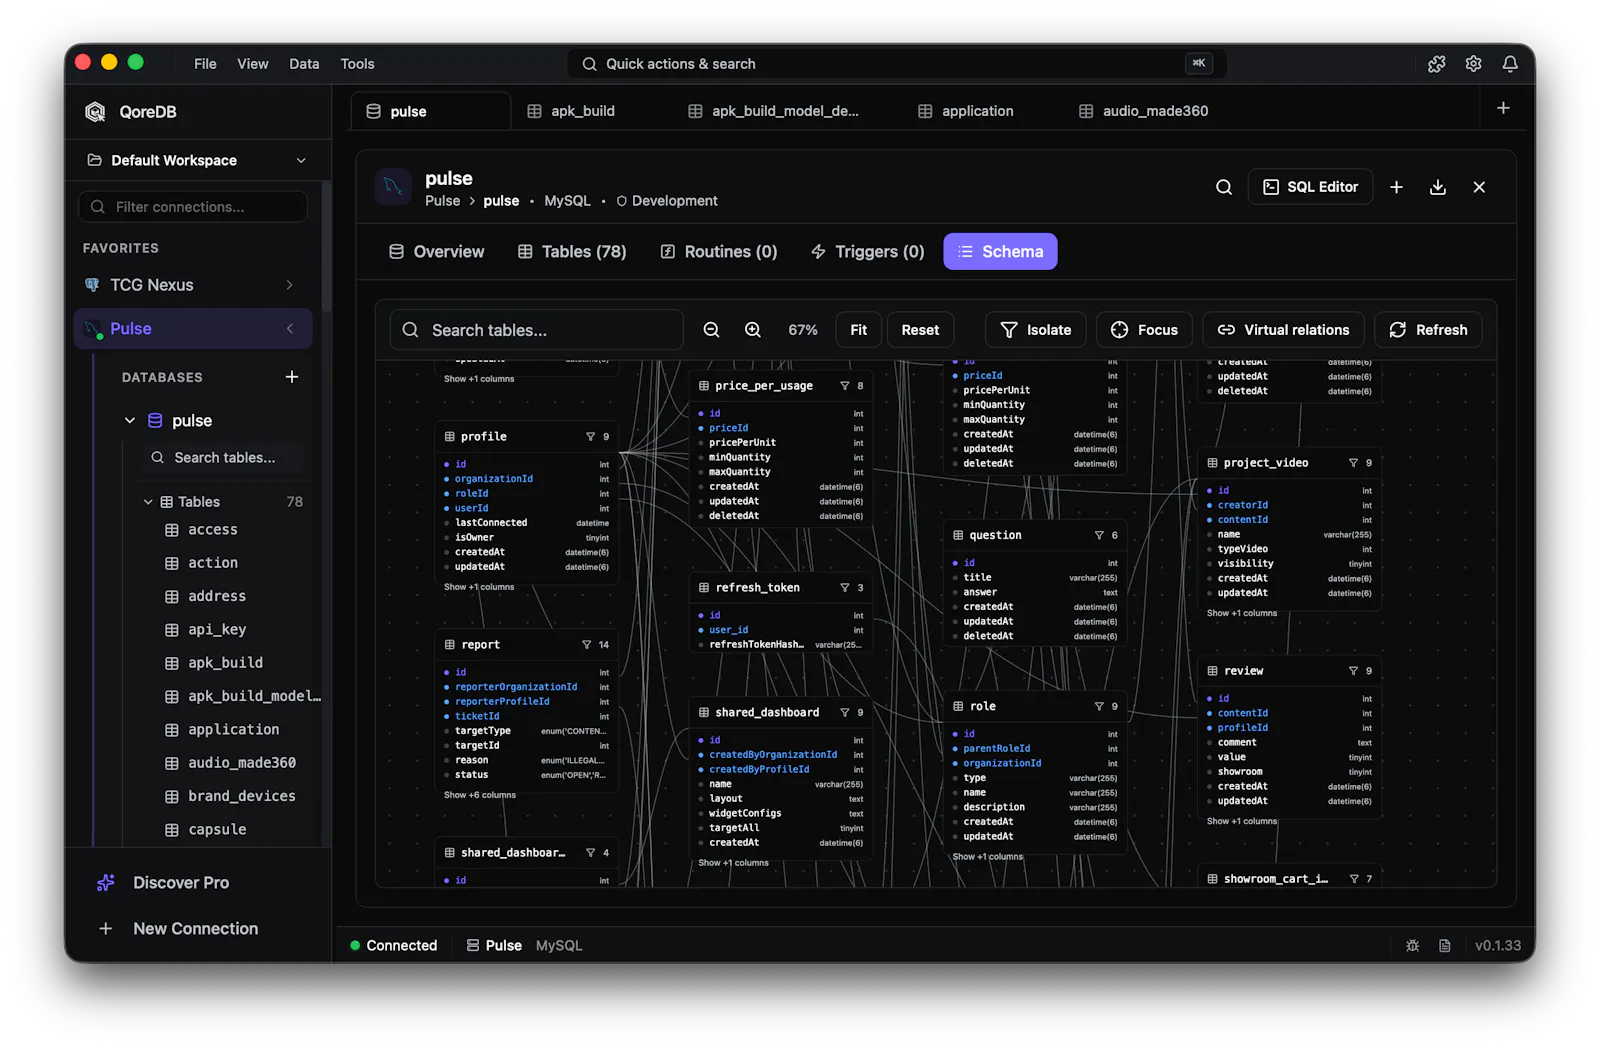Open the access table in sidebar
Screen dimensions: 1600x1048
213,530
